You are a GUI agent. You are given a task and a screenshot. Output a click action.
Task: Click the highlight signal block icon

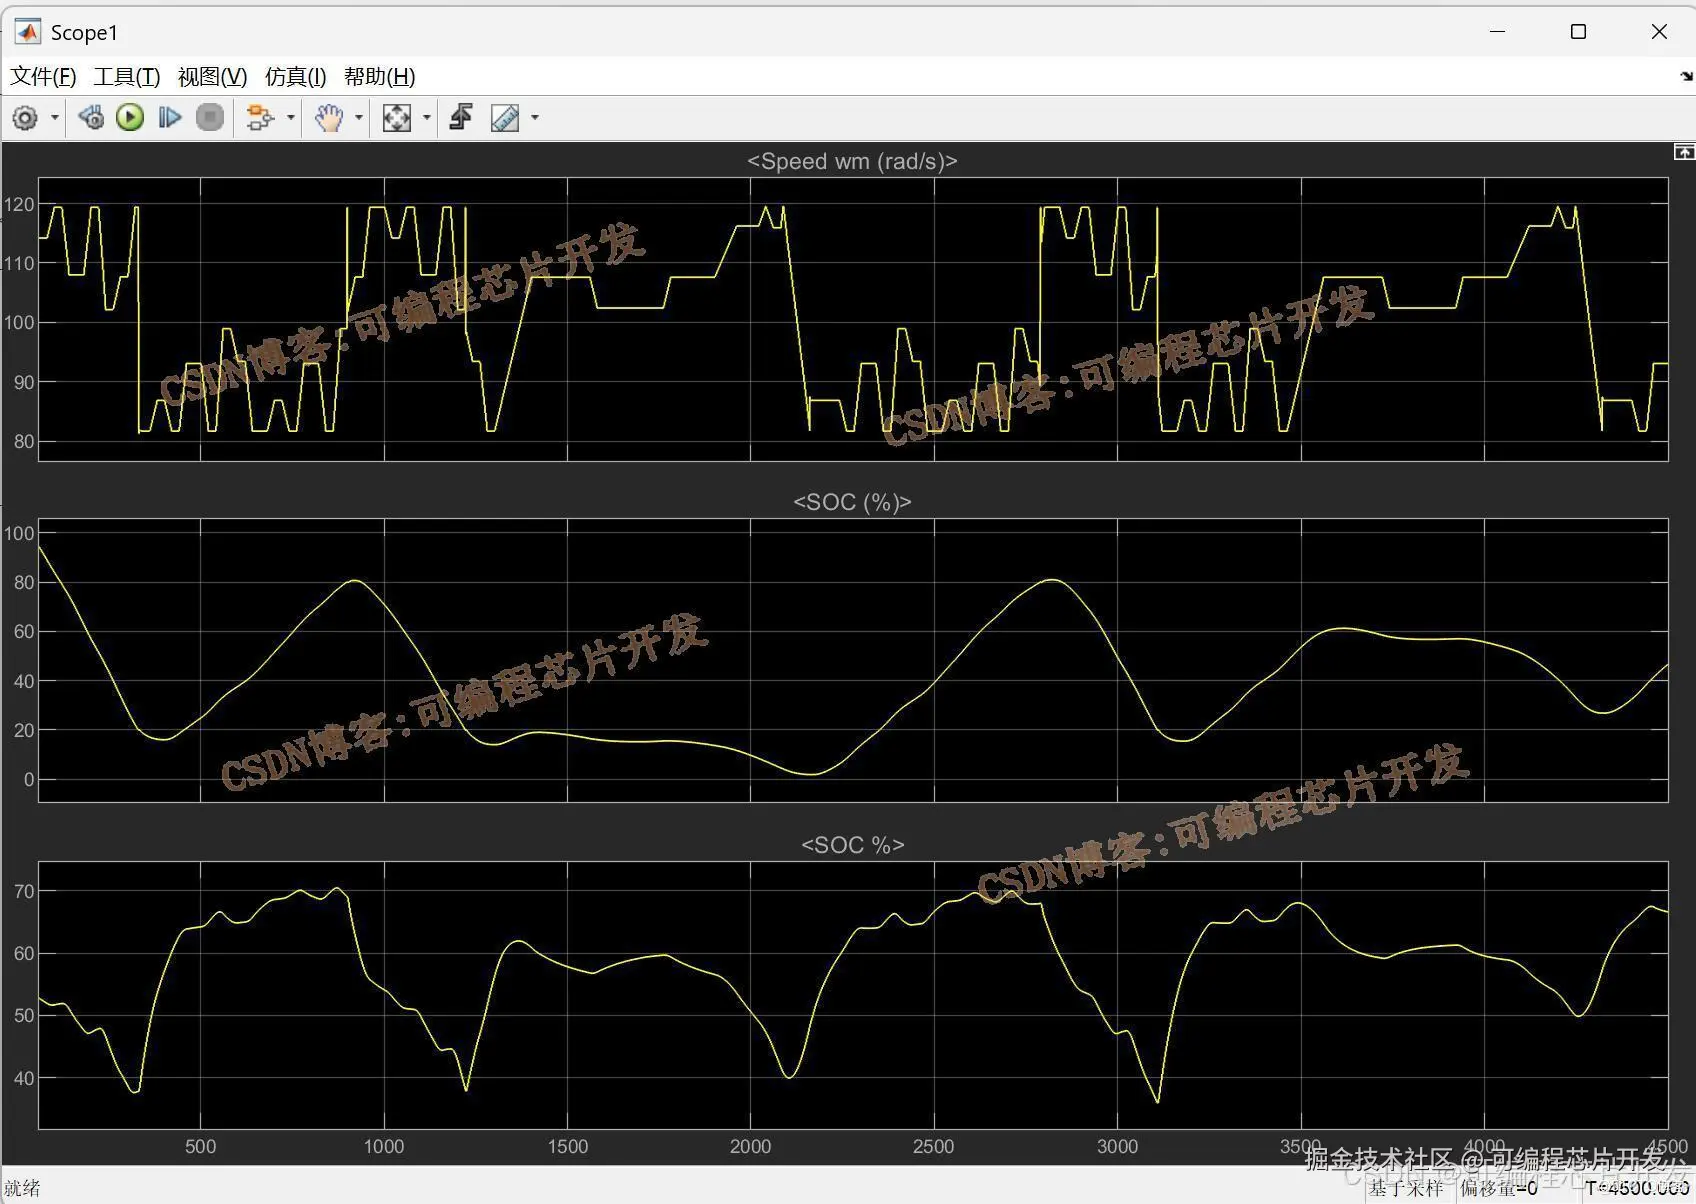pos(260,118)
